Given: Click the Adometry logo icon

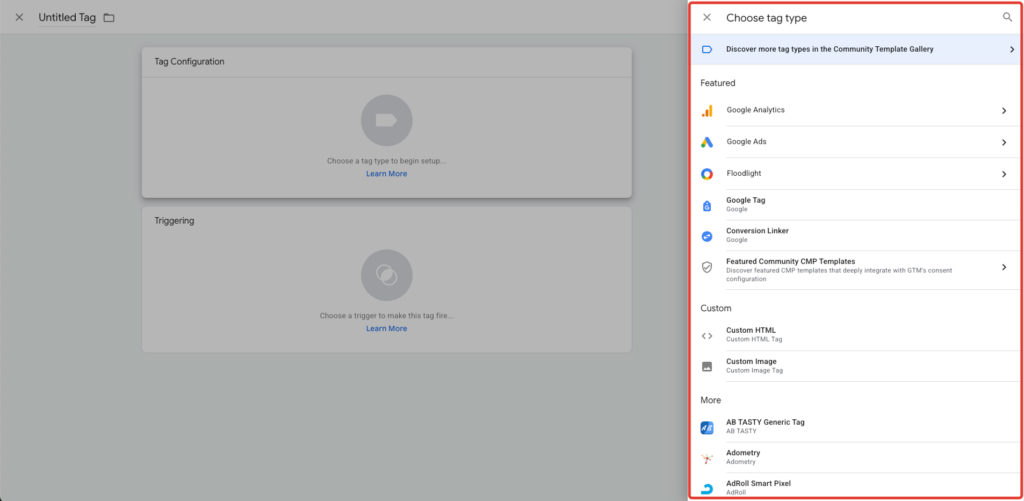Looking at the screenshot, I should coord(707,459).
